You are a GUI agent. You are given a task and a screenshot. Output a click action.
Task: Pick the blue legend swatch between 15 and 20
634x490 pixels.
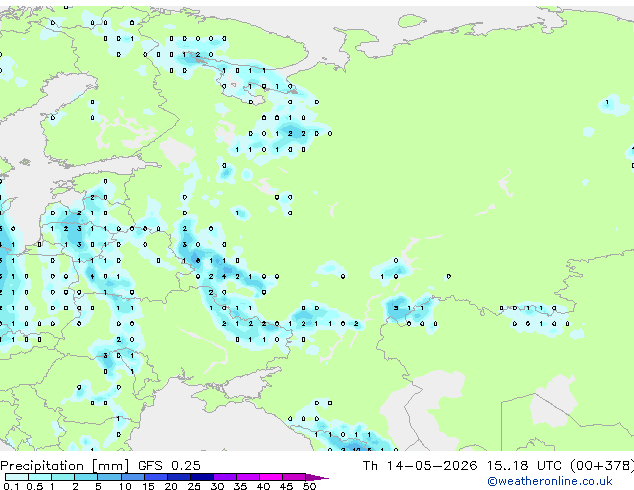point(156,477)
